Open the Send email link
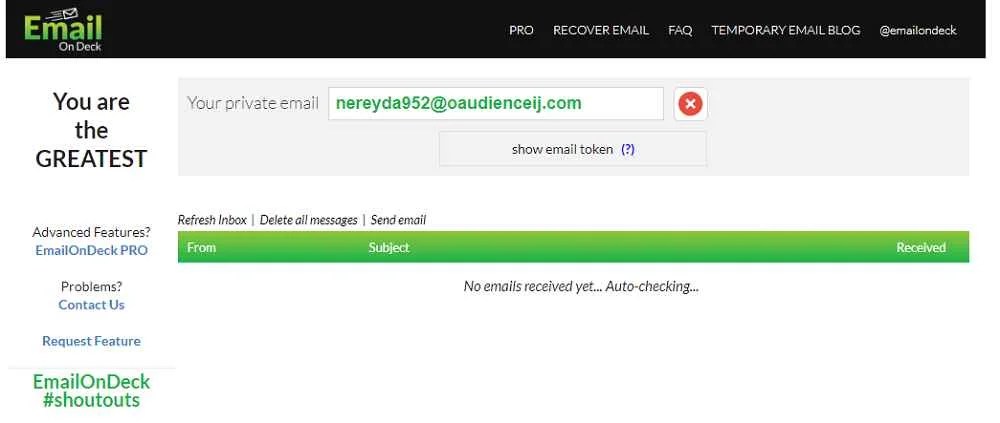Viewport: 1000px width, 423px height. 398,220
